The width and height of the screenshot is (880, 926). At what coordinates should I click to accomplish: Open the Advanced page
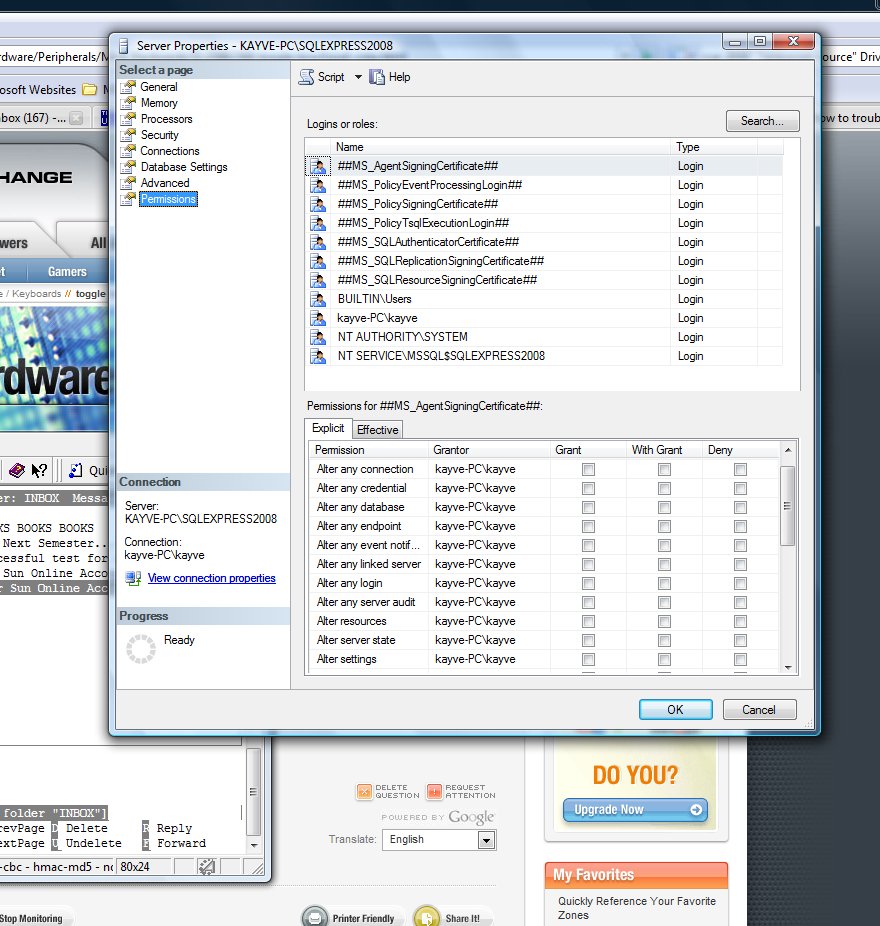tap(165, 183)
